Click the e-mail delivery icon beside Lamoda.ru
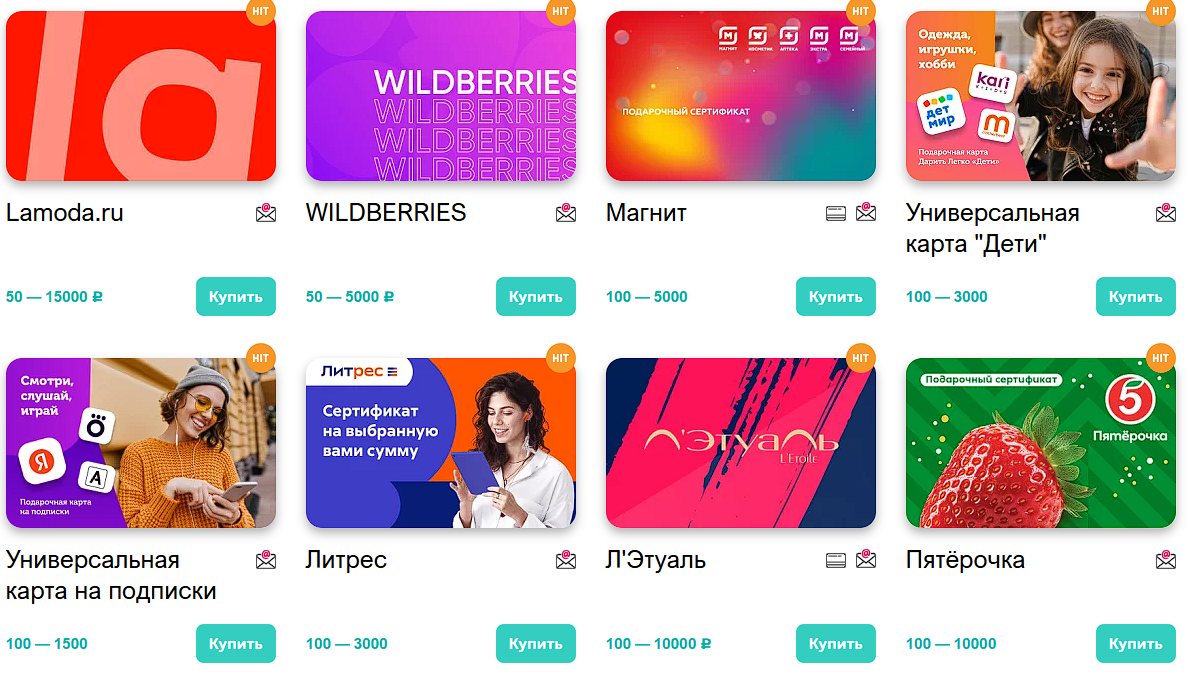This screenshot has height=676, width=1189. point(266,213)
